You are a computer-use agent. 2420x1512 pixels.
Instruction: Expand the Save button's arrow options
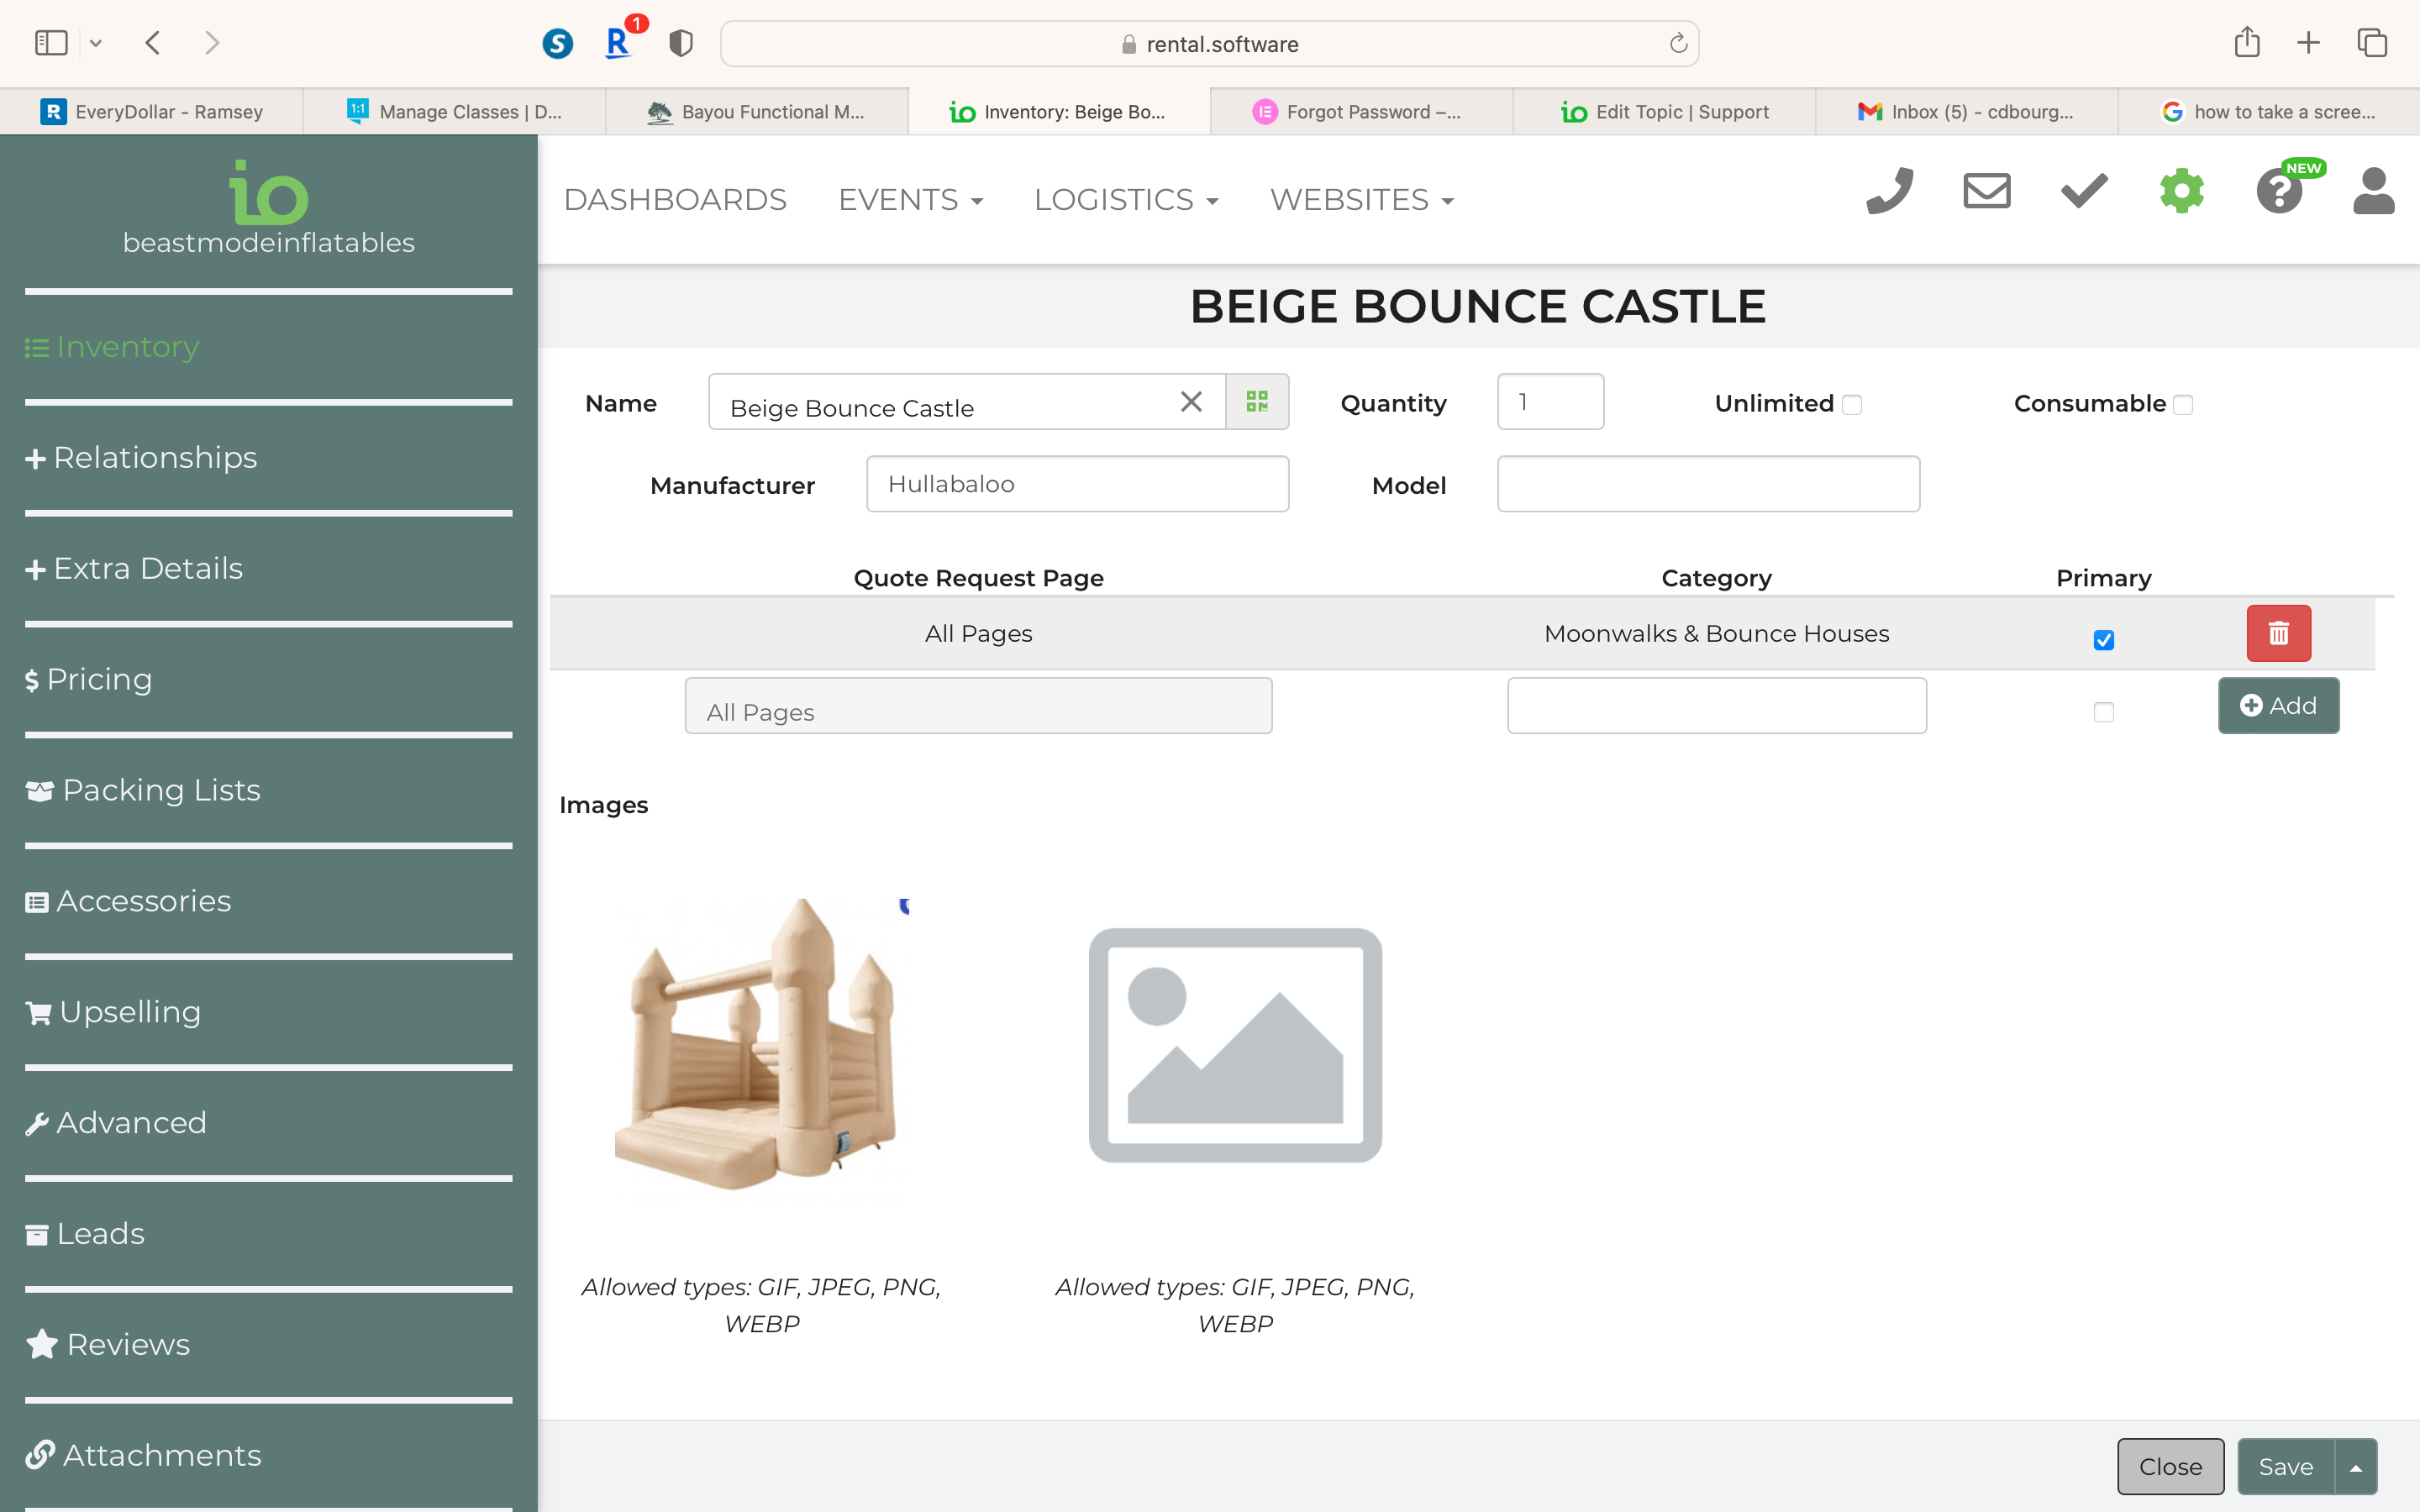click(2356, 1467)
